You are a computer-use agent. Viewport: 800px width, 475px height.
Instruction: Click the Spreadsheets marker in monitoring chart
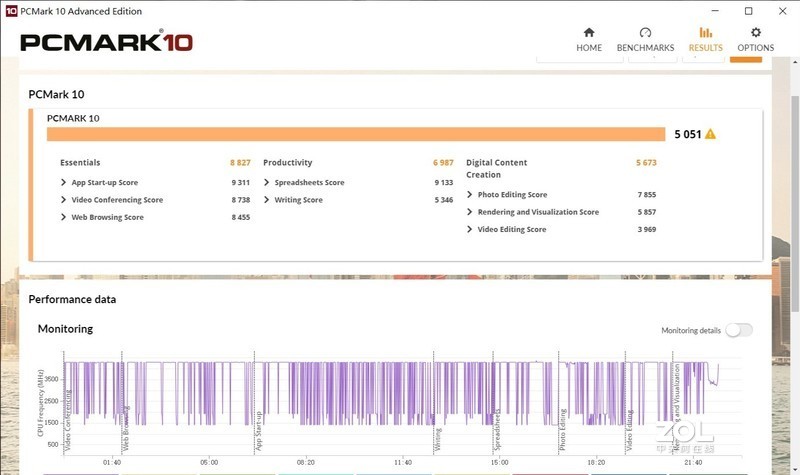497,431
